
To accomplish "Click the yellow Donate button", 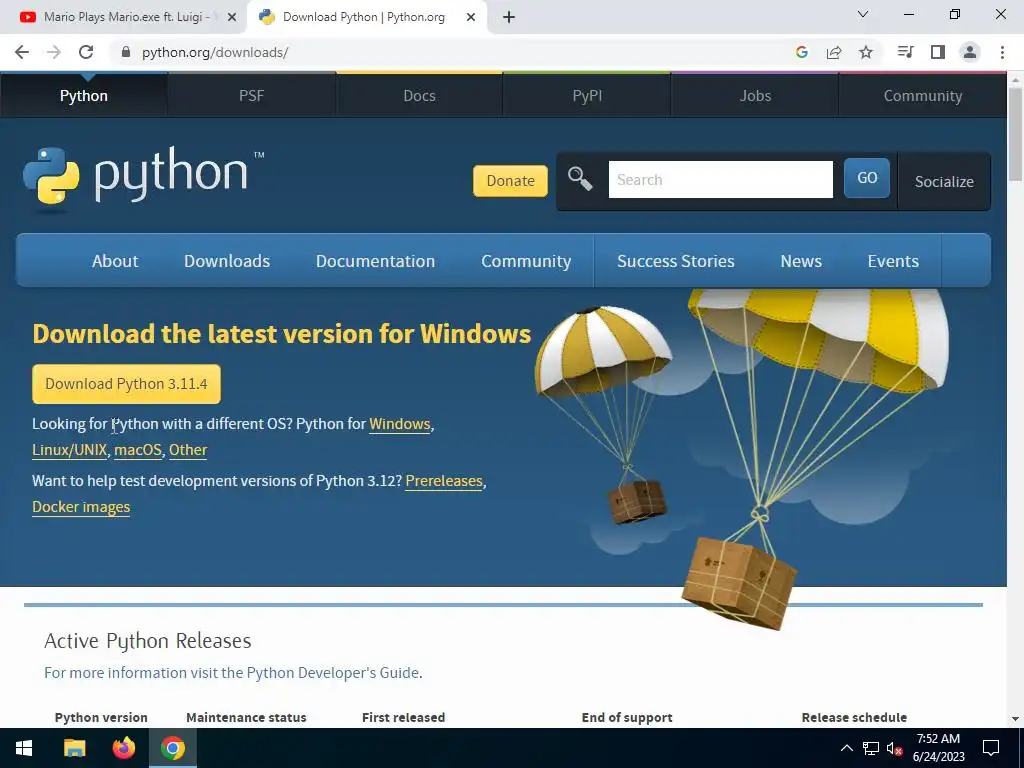I will pos(510,181).
